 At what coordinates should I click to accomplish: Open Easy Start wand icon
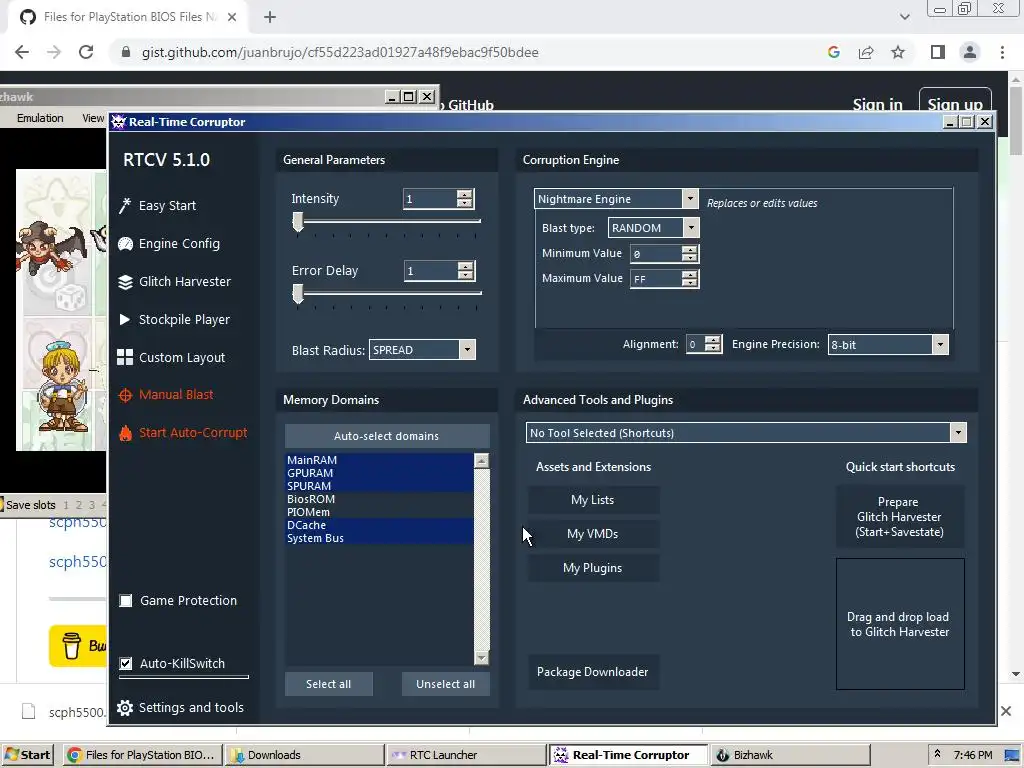pyautogui.click(x=125, y=206)
